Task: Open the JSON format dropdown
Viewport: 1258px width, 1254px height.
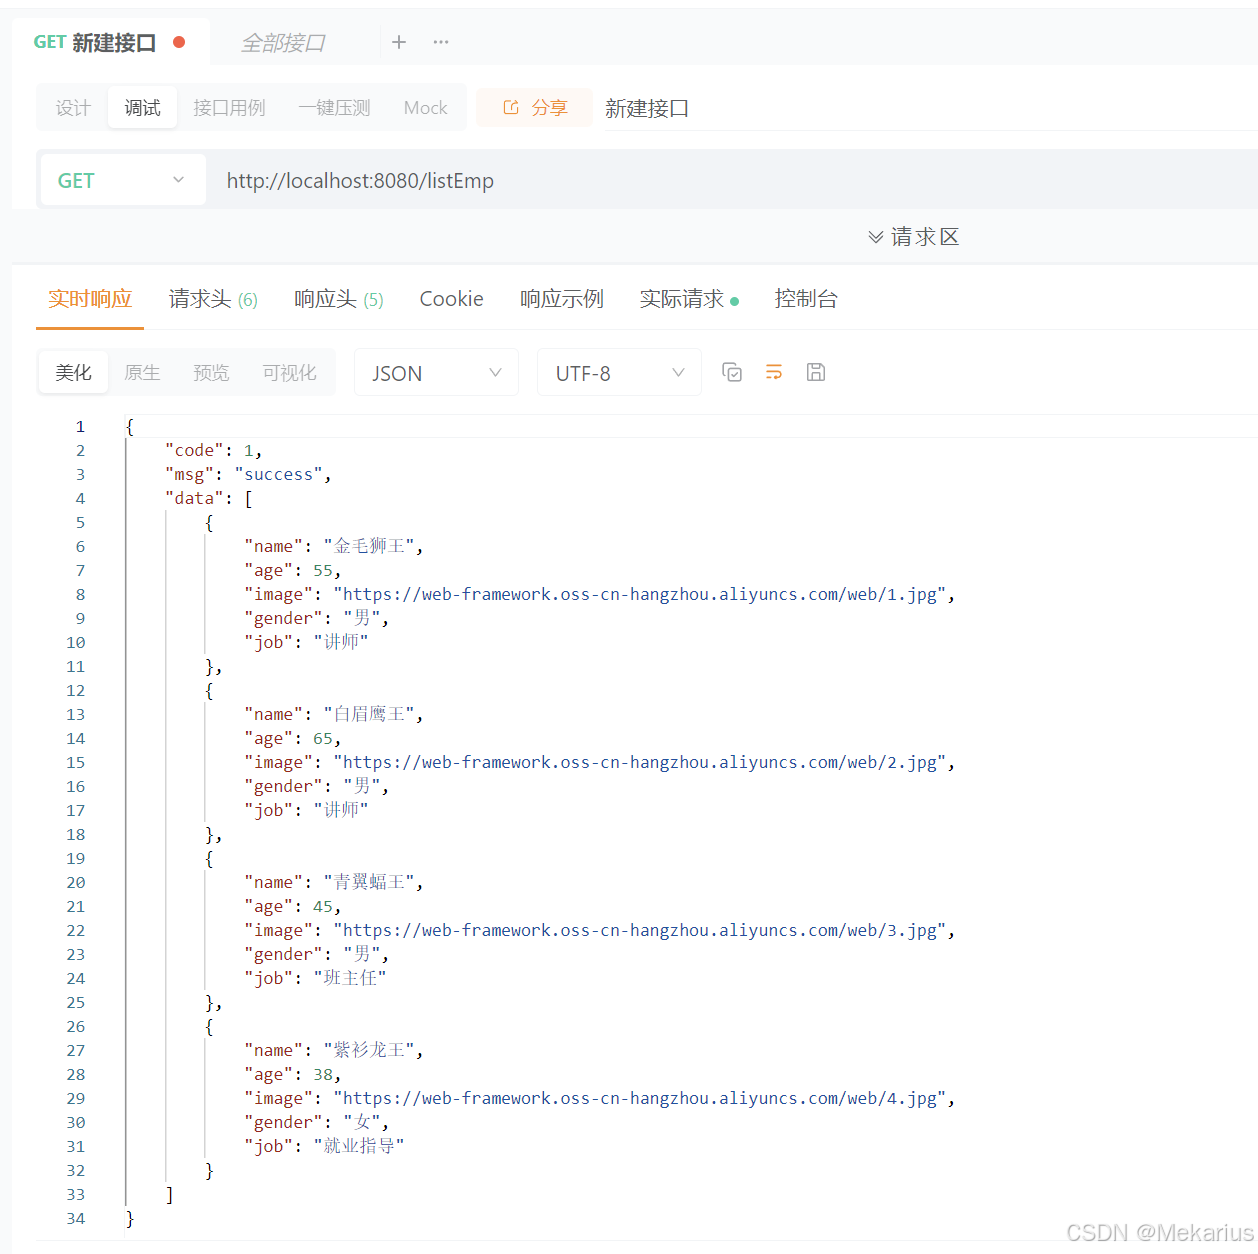Action: click(x=435, y=371)
